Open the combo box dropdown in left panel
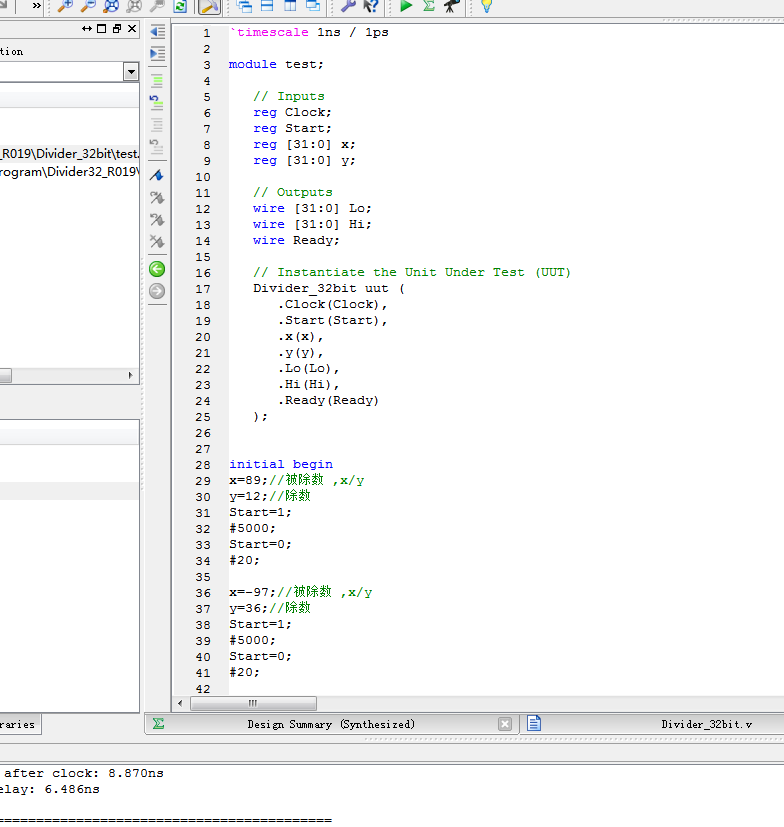This screenshot has width=784, height=827. coord(130,72)
